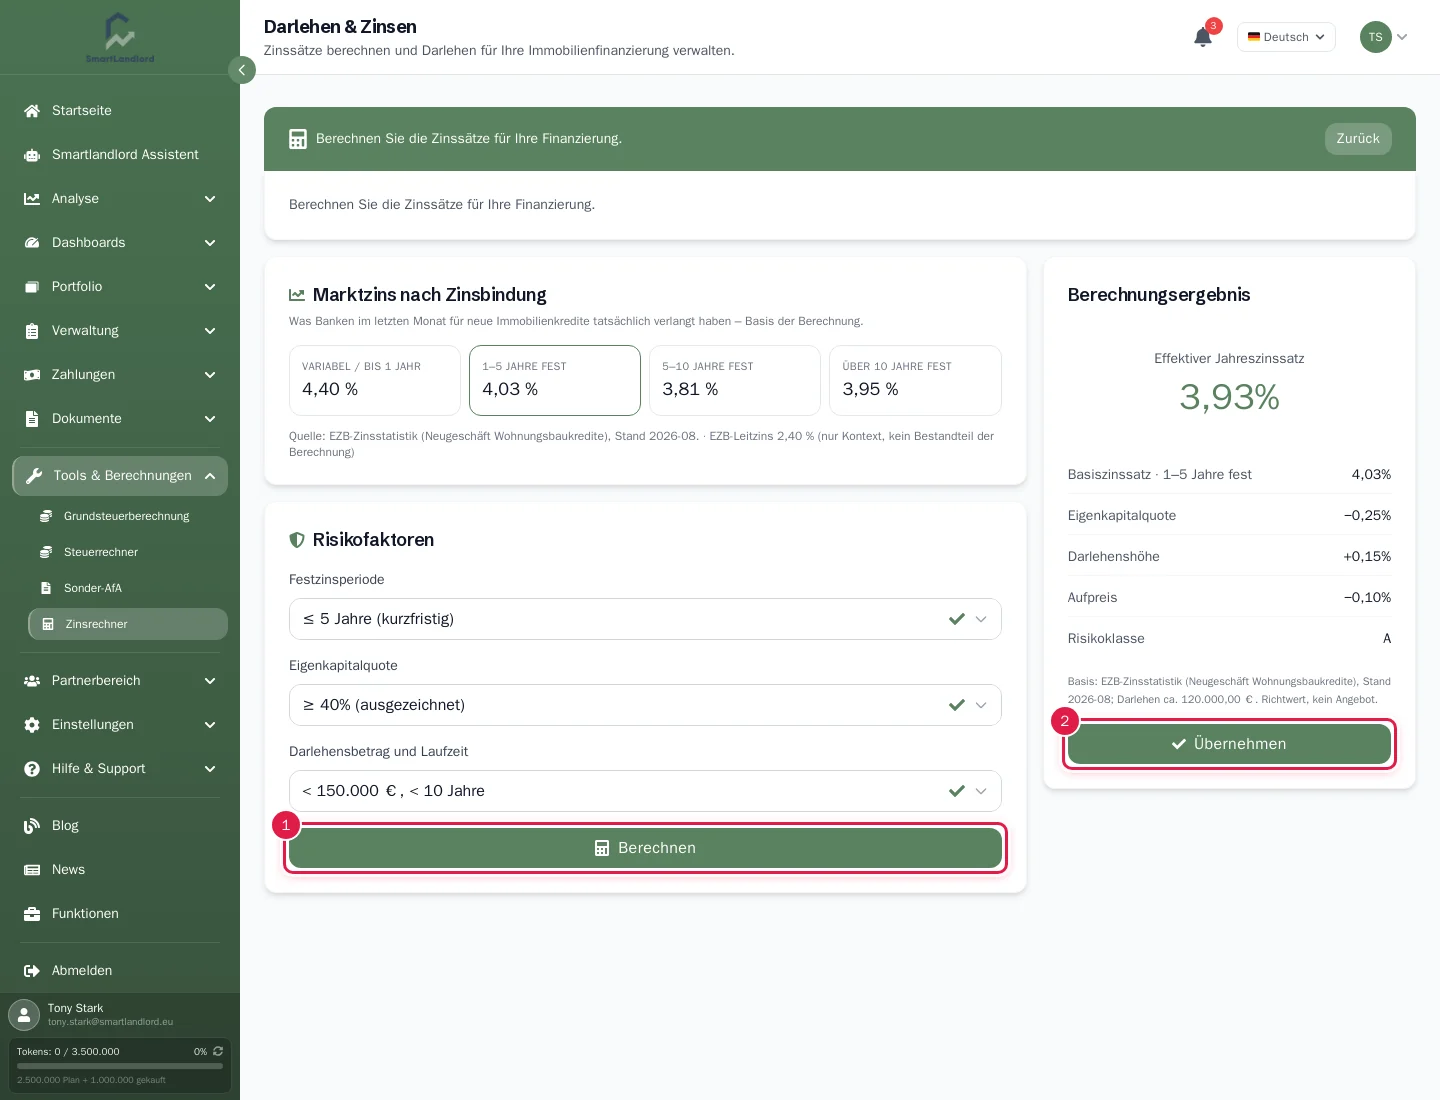The width and height of the screenshot is (1440, 1100).
Task: Click the Smartlandlord Assistent robot icon
Action: (32, 155)
